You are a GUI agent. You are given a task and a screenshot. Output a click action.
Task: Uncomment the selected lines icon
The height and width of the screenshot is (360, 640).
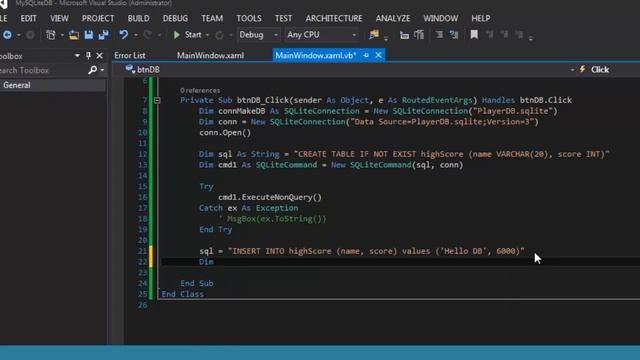[454, 35]
